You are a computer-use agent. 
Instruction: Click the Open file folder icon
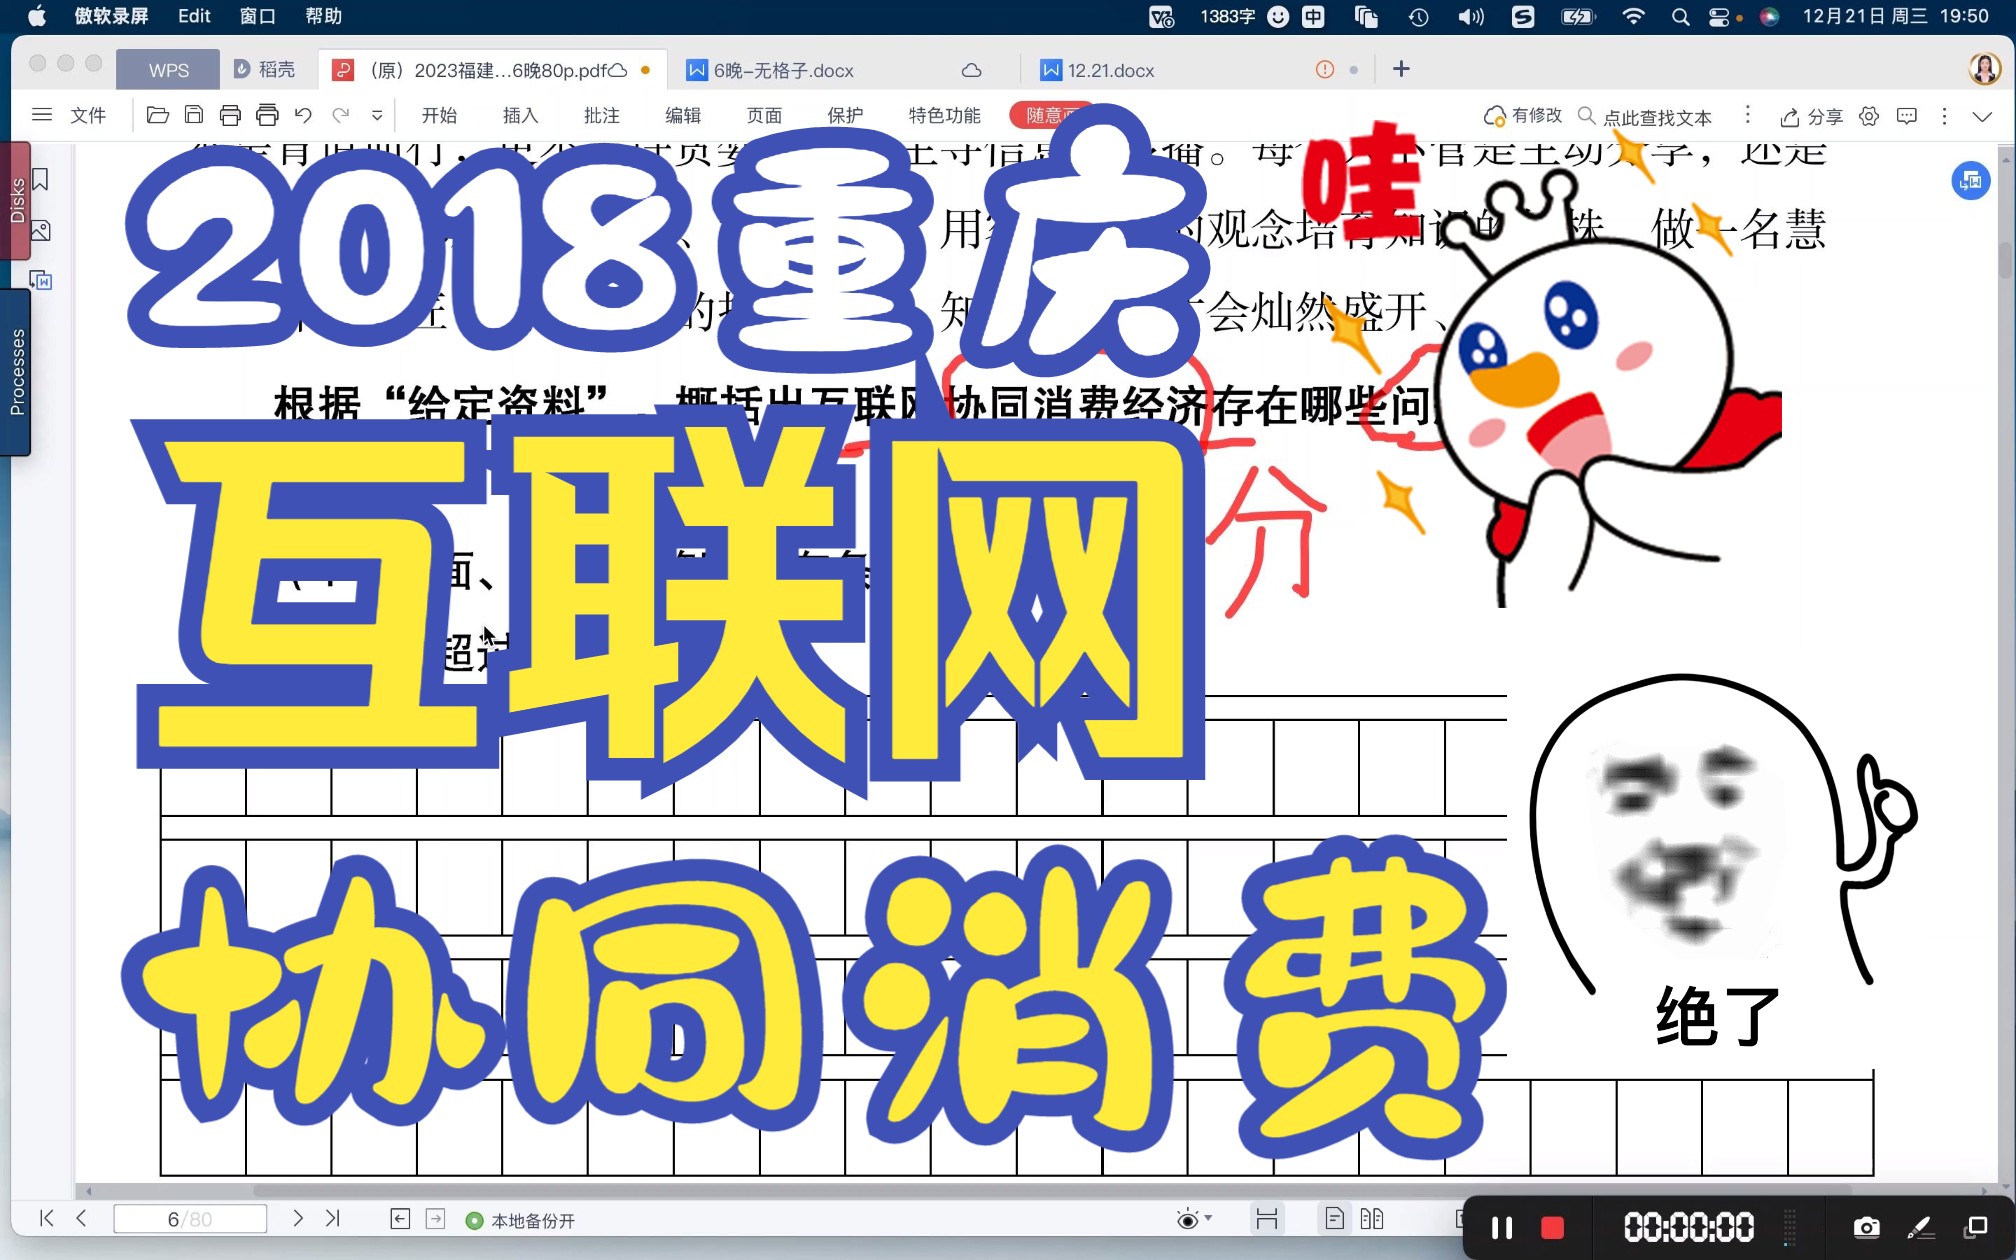coord(157,115)
